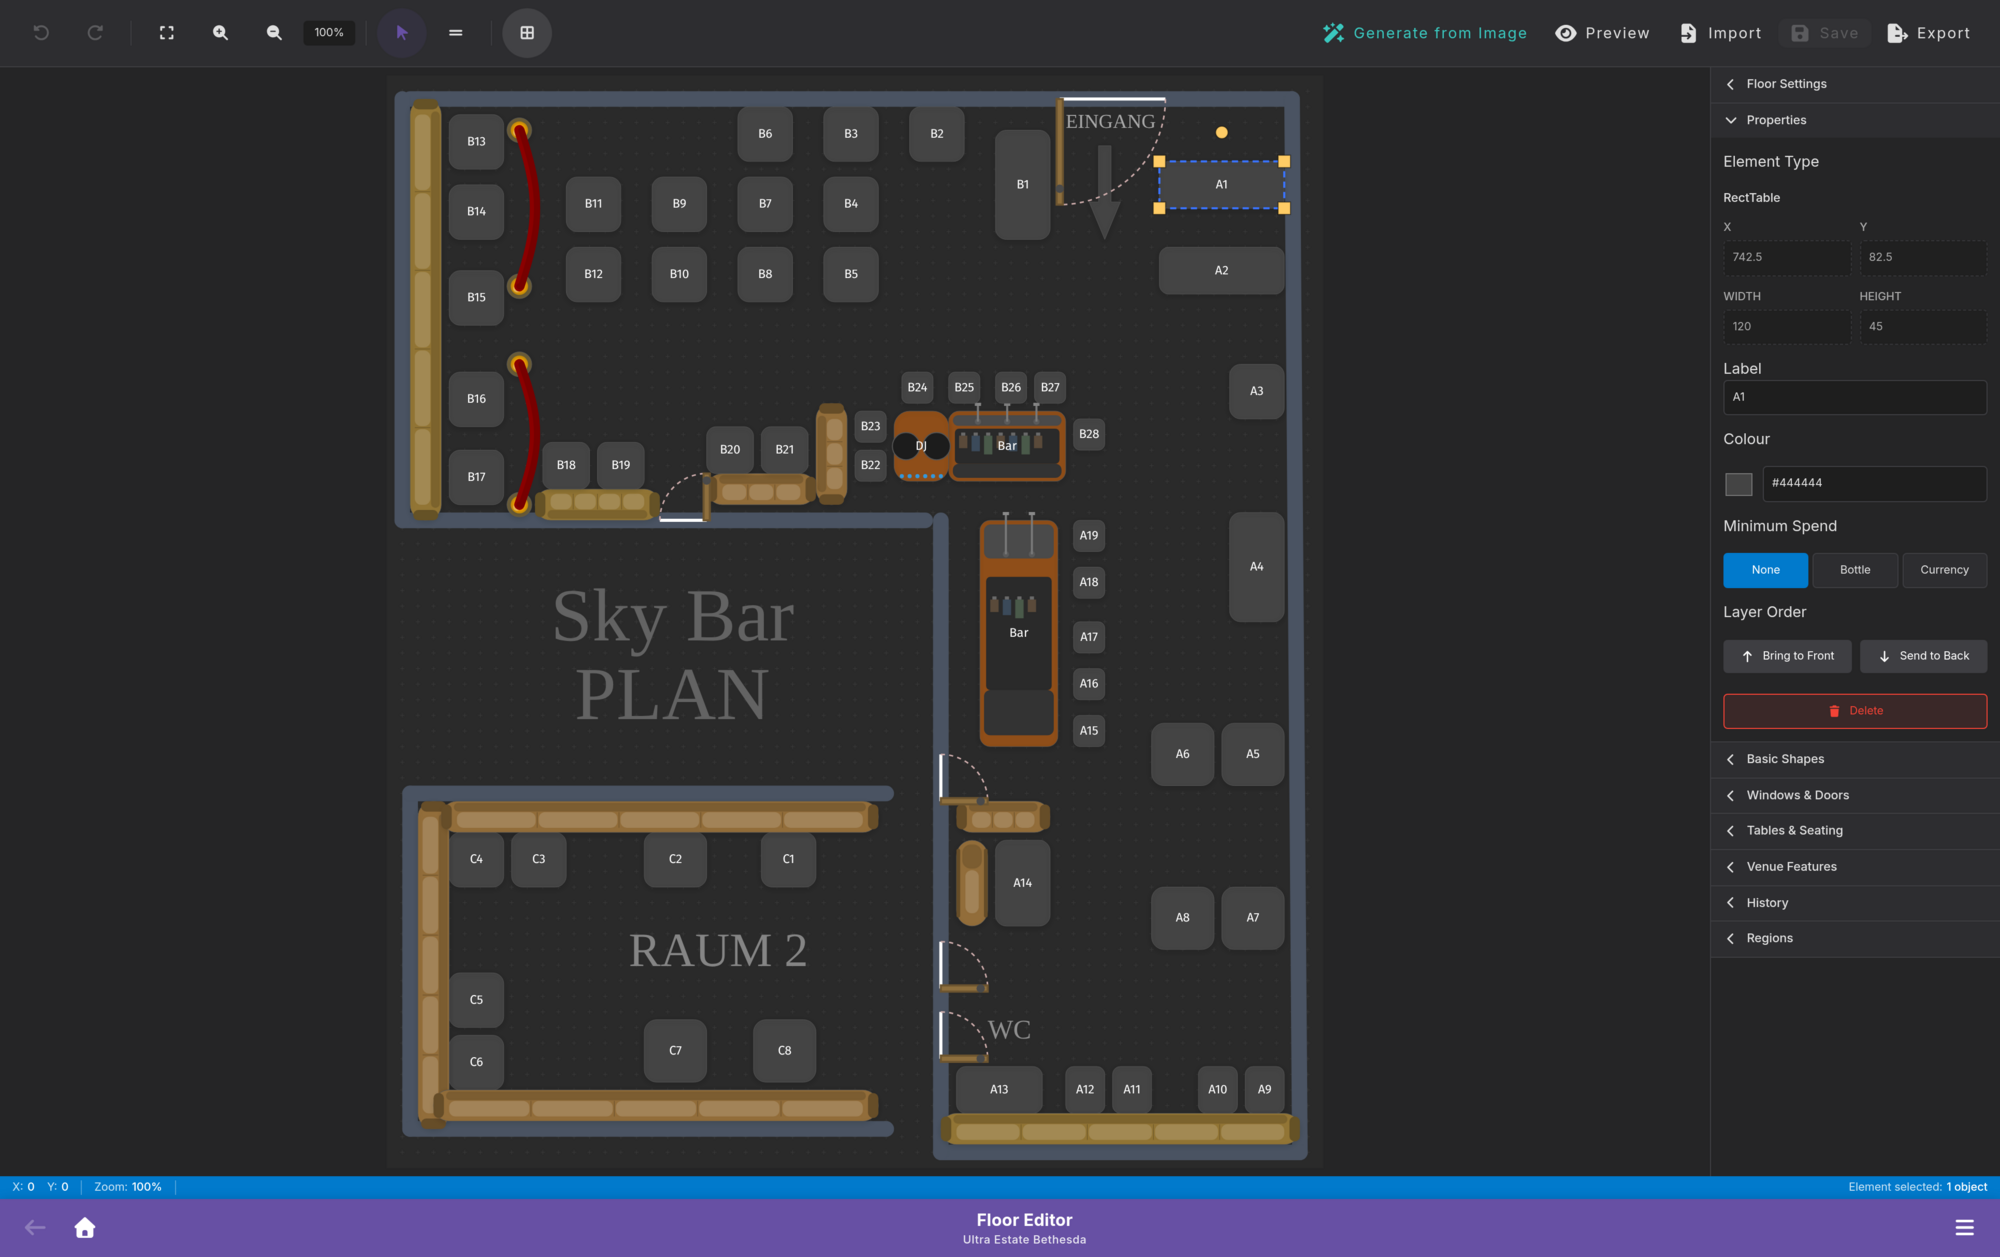
Task: Click the Delete element button
Action: click(x=1854, y=711)
